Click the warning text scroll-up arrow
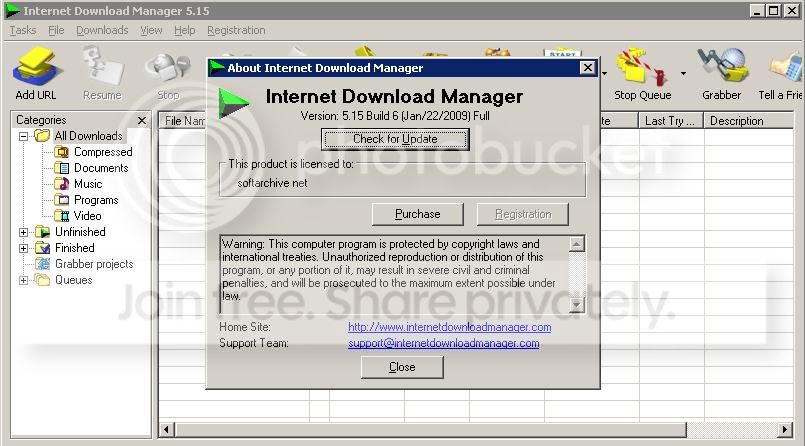The height and width of the screenshot is (446, 805). 577,244
